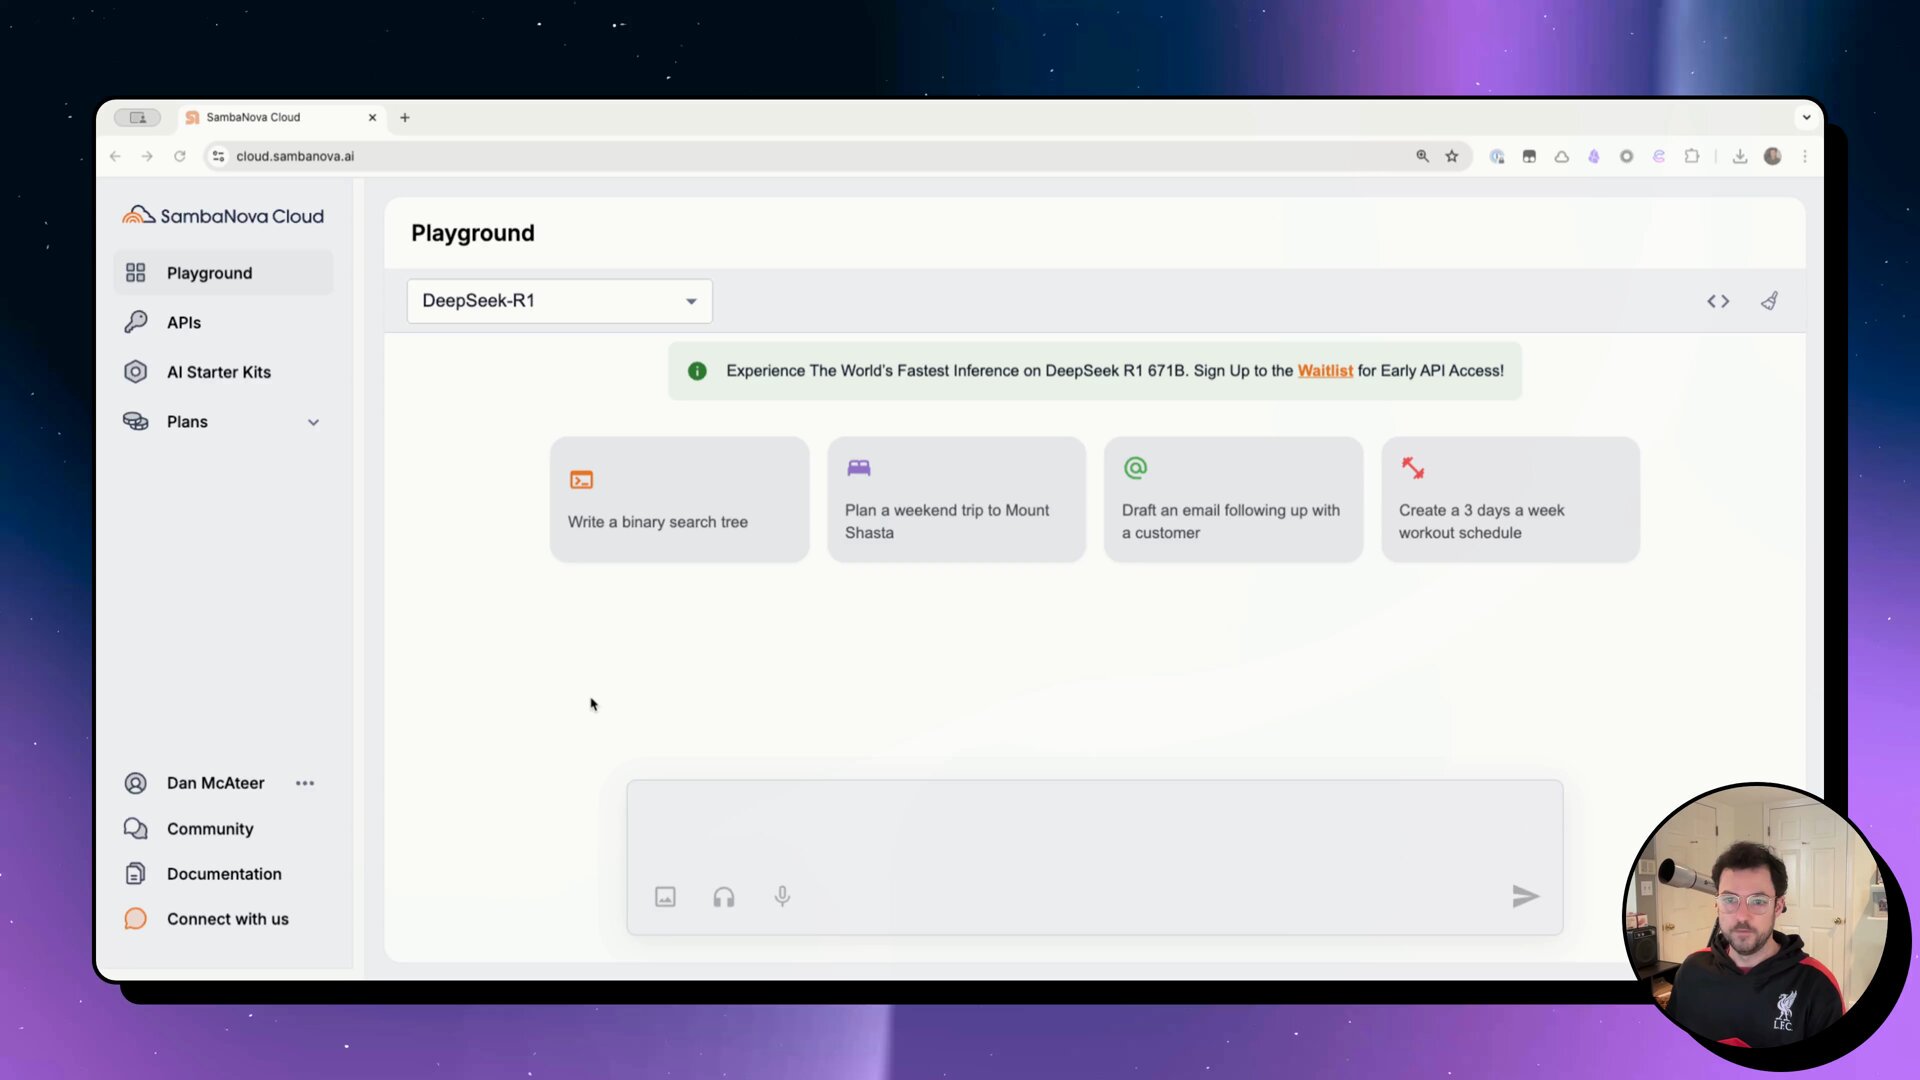
Task: Open browser downloads
Action: (x=1740, y=156)
